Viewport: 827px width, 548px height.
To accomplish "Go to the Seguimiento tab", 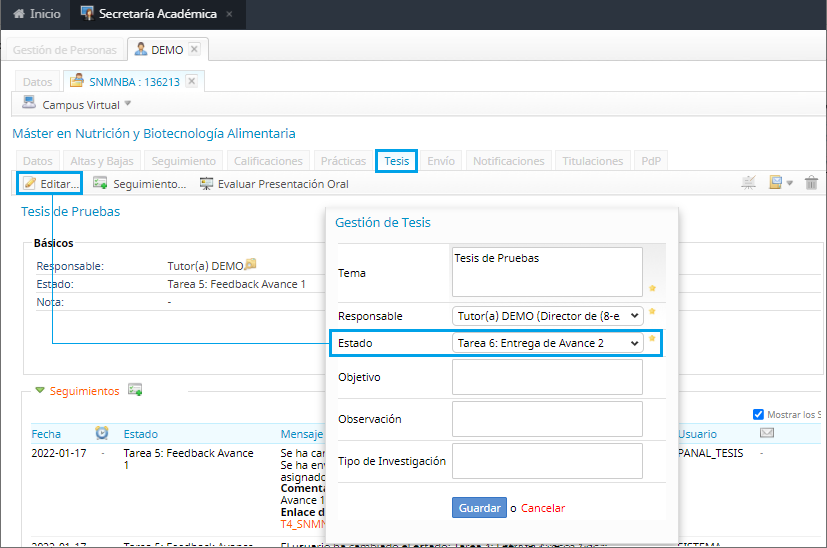I will point(184,161).
